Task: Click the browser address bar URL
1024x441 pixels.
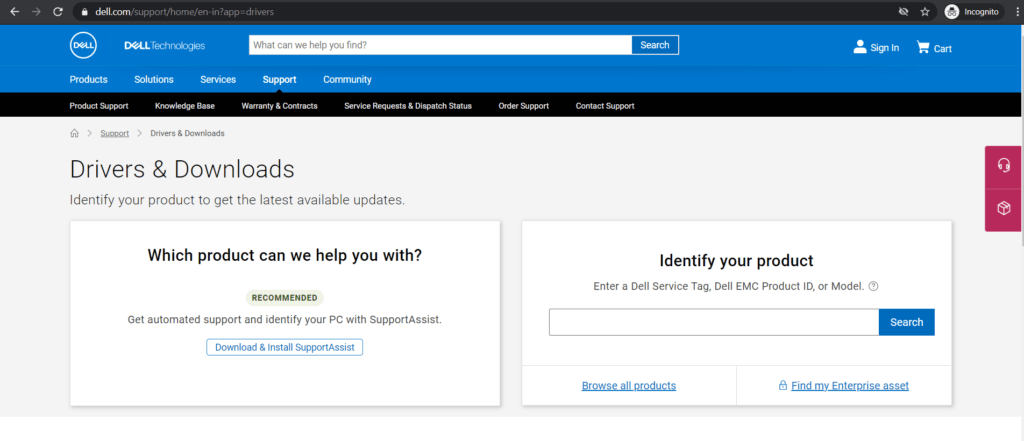Action: (x=185, y=12)
